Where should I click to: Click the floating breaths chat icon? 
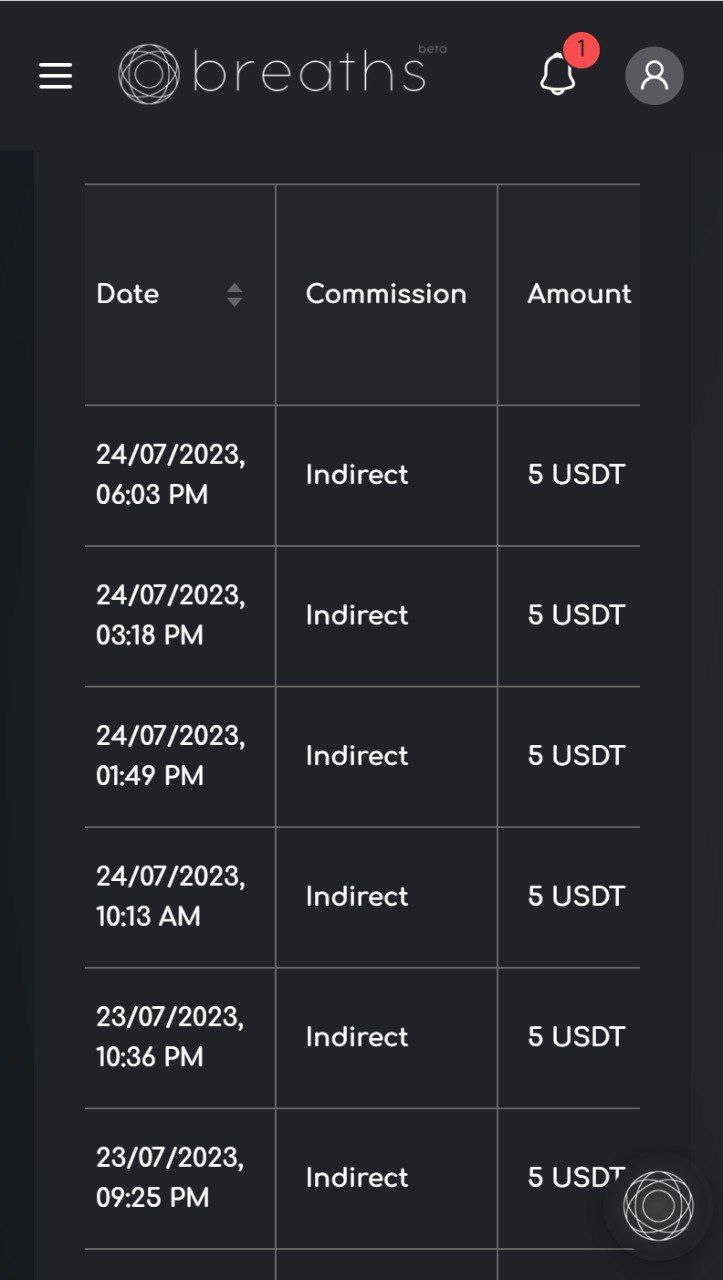click(x=657, y=1205)
